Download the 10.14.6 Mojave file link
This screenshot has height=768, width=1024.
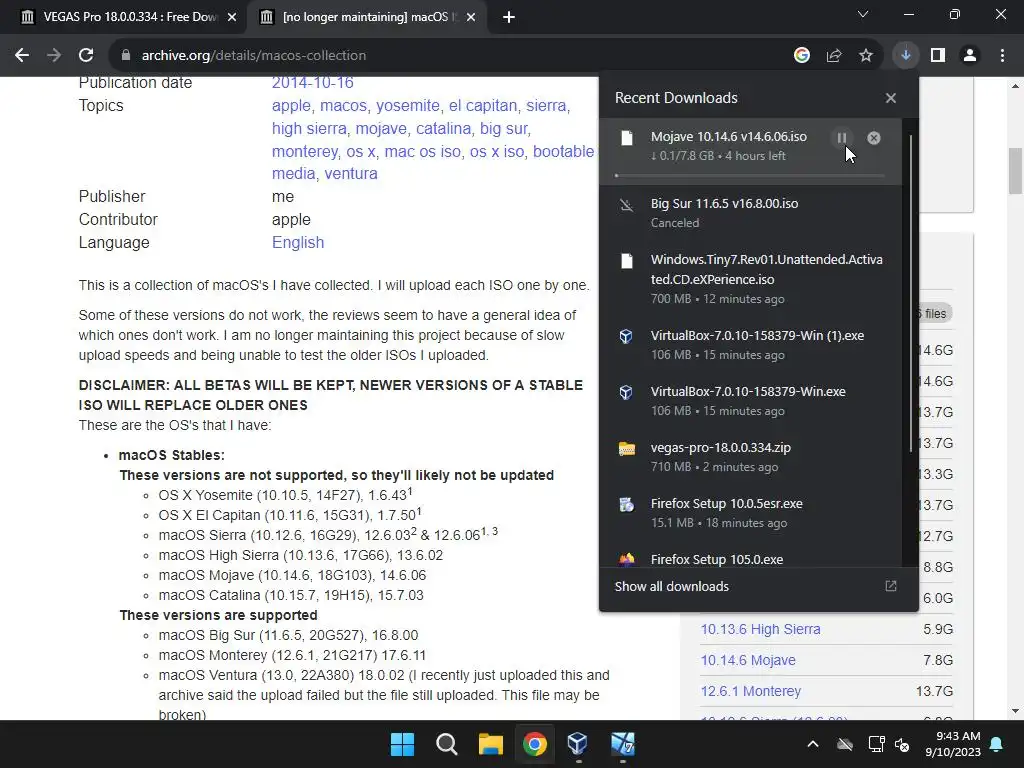(x=748, y=660)
